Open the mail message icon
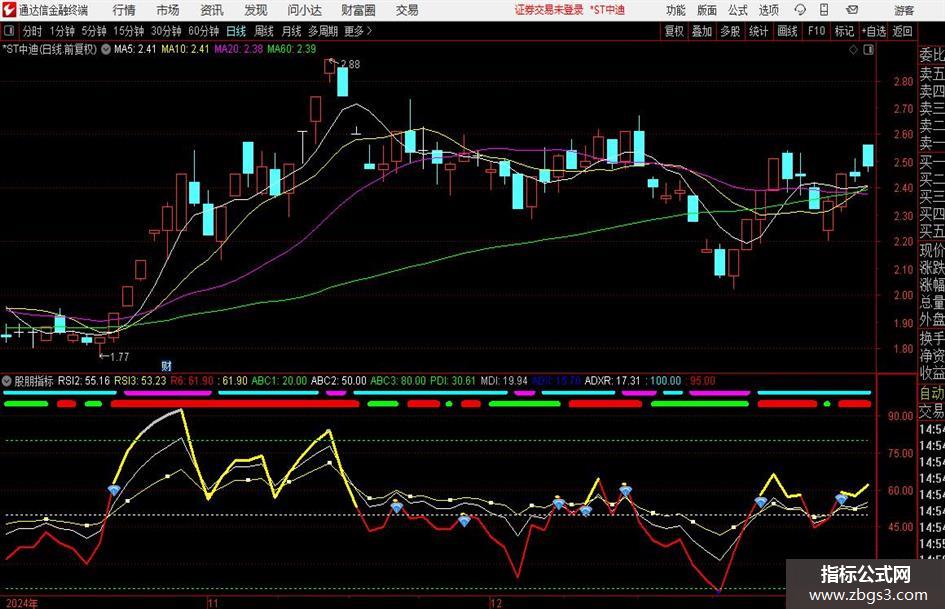Viewport: 945px width, 609px height. (x=852, y=10)
